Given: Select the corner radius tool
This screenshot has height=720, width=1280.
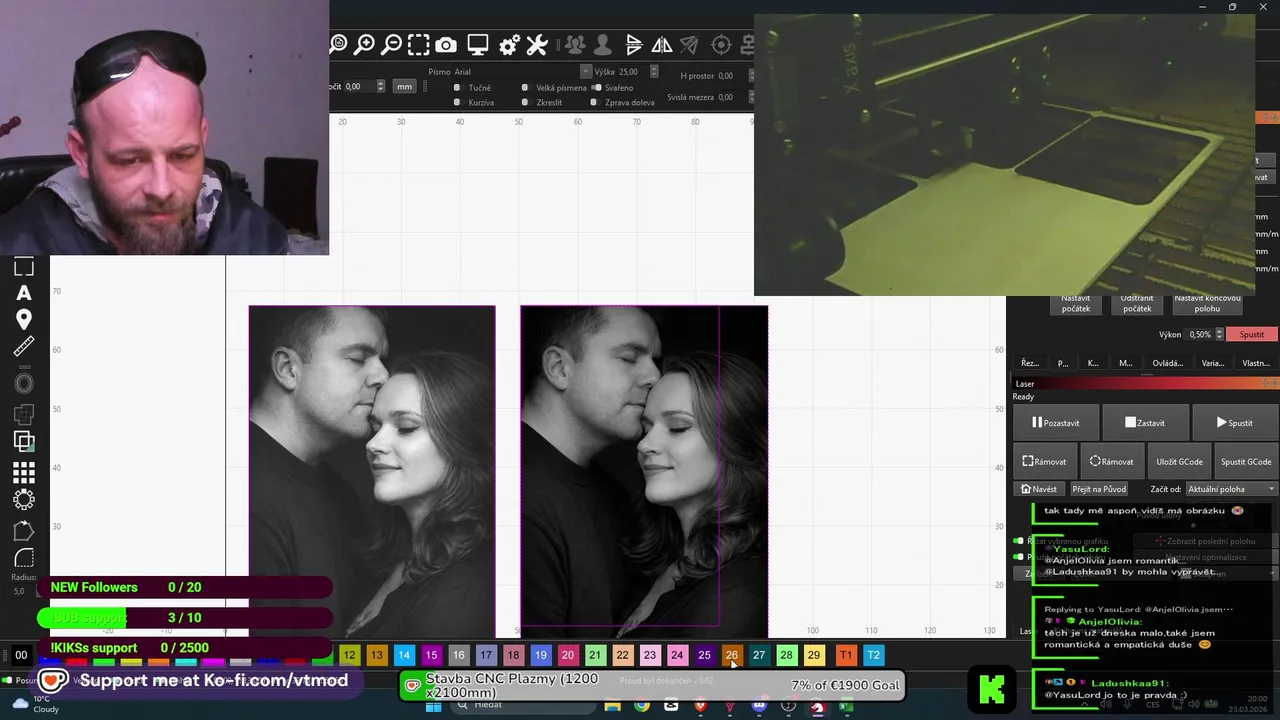Looking at the screenshot, I should [24, 558].
